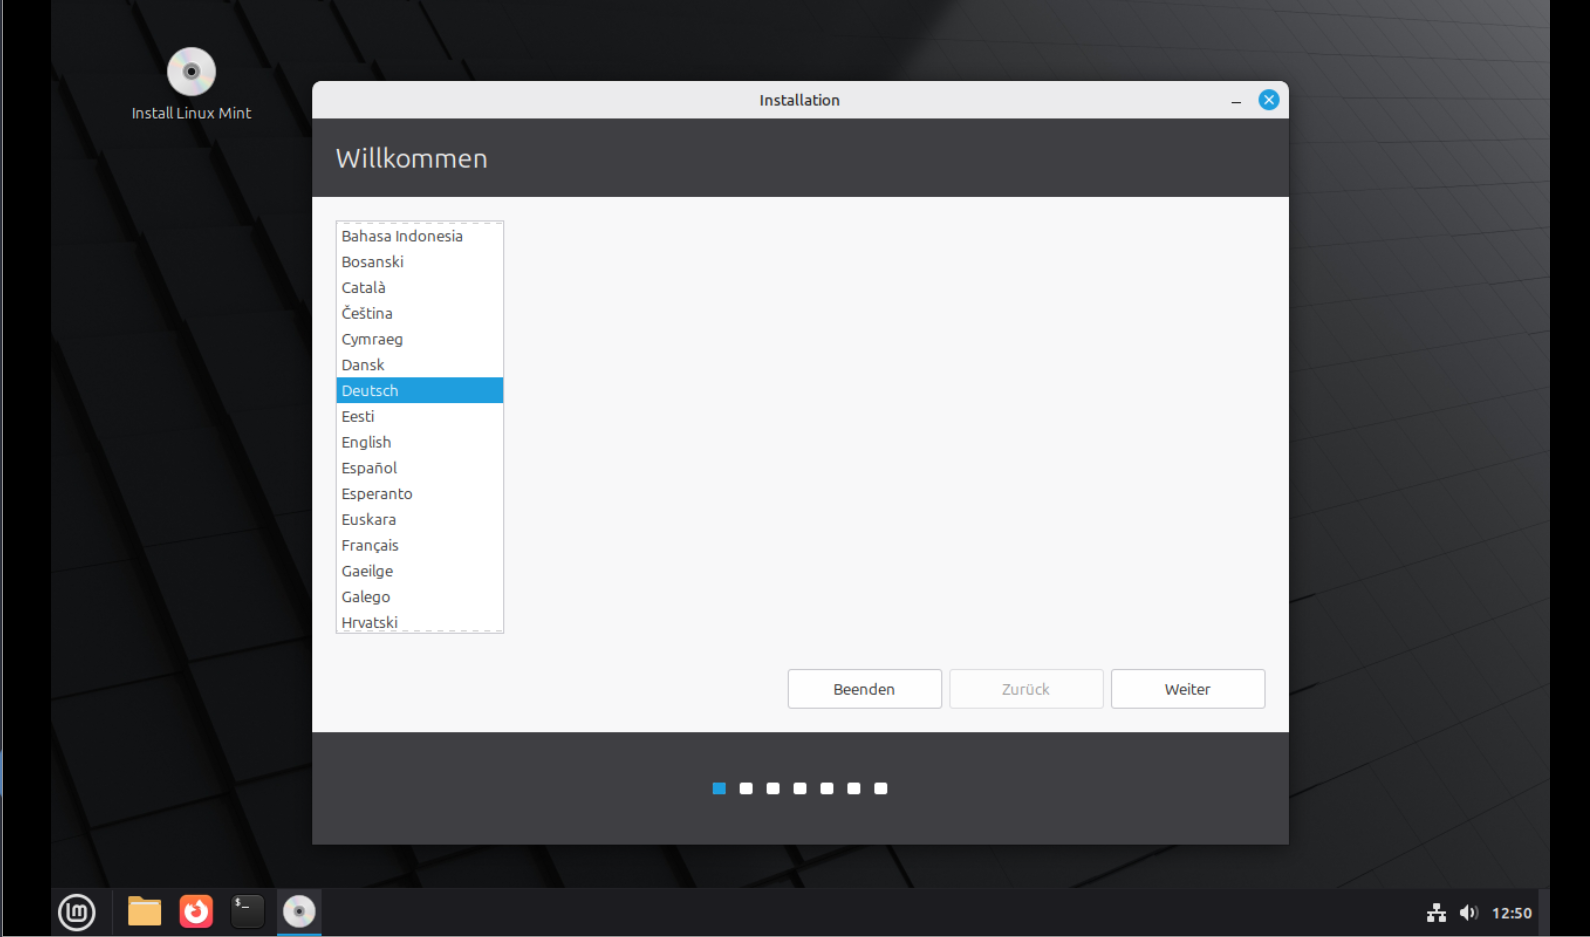
Task: Choose Esperanto from the language list
Action: (377, 494)
